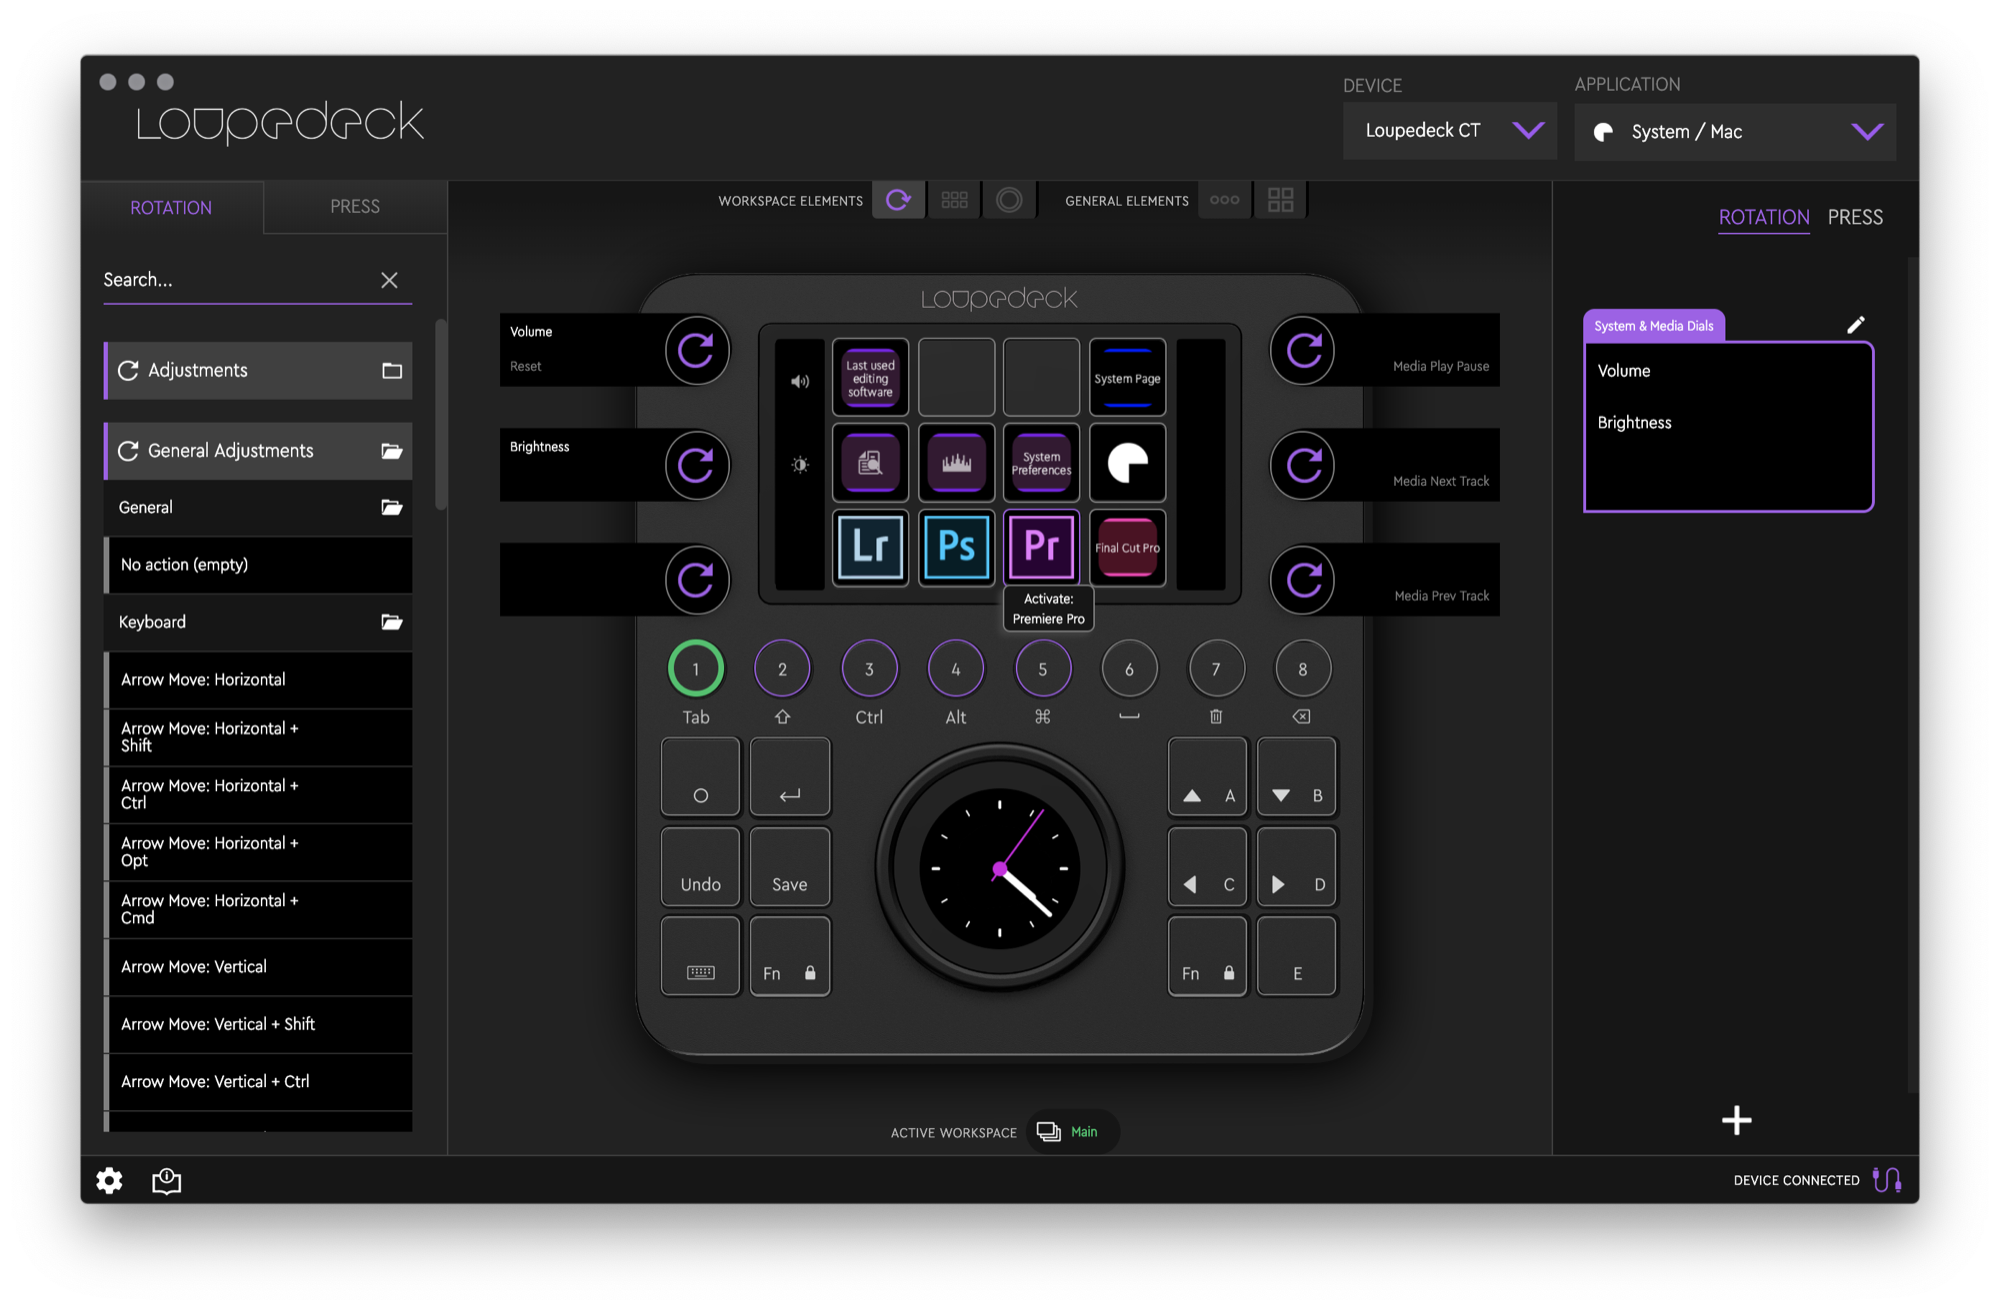The width and height of the screenshot is (2000, 1310).
Task: Collapse the Keyboard folder
Action: 391,622
